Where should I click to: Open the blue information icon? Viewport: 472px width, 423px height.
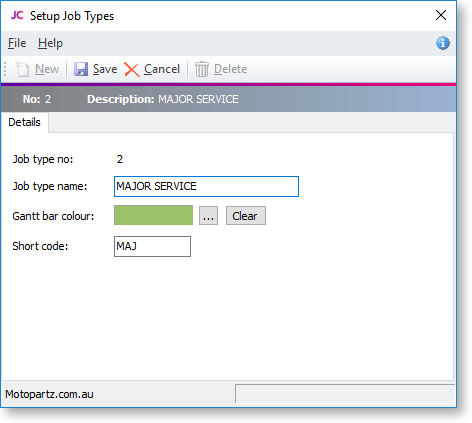[x=443, y=43]
